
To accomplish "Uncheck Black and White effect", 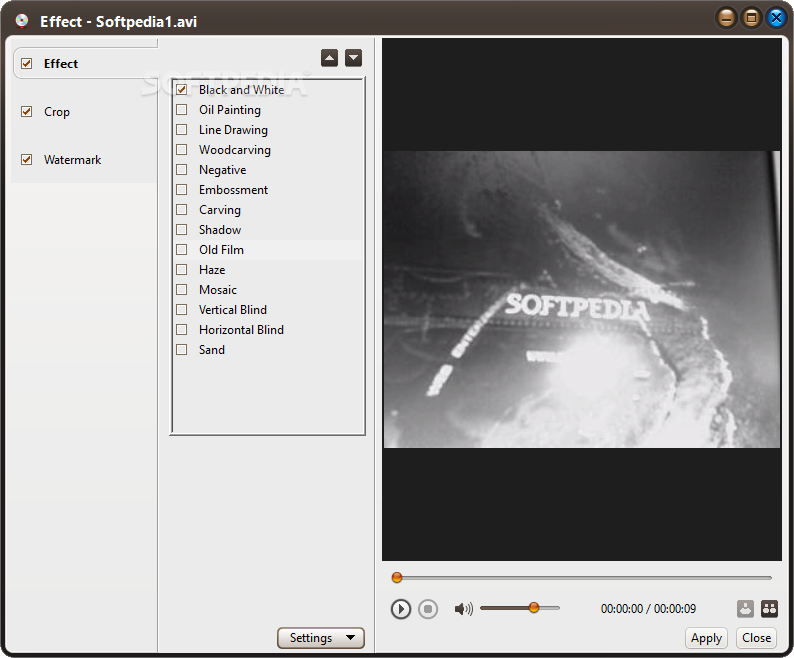I will (181, 90).
